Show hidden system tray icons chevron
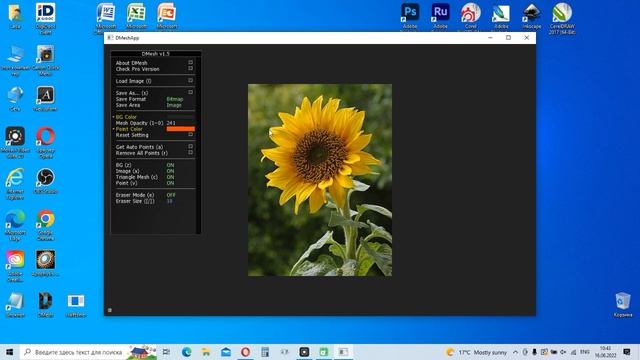 click(515, 352)
